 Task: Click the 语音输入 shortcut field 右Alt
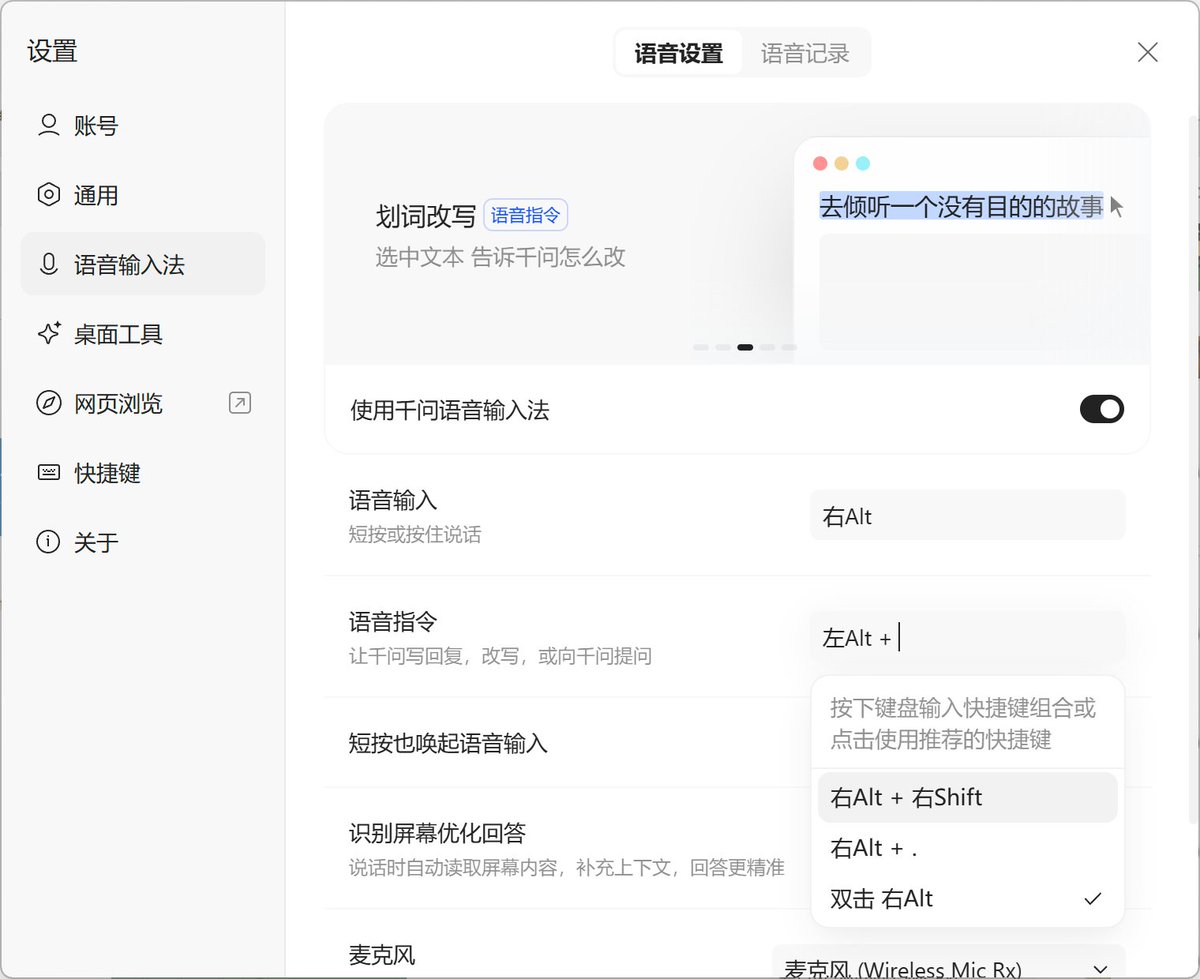[967, 516]
